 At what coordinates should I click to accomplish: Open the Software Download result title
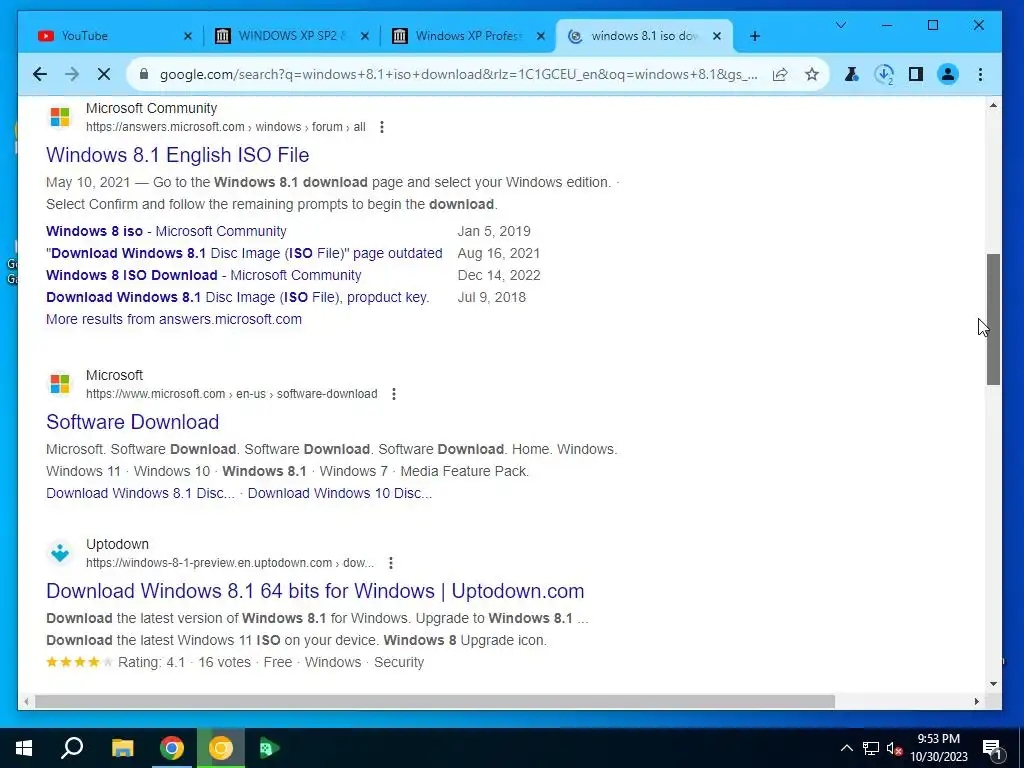pyautogui.click(x=133, y=422)
